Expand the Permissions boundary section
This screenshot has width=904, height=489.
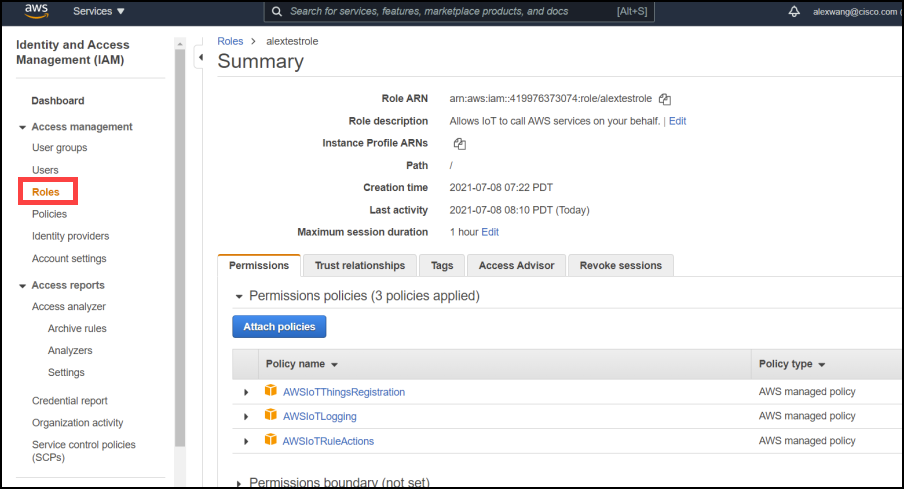click(239, 483)
